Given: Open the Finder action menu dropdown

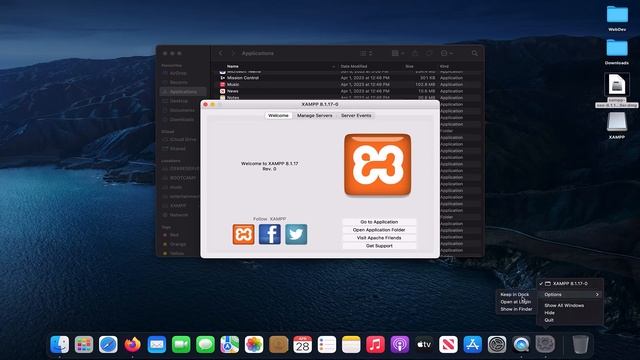Looking at the screenshot, I should point(447,53).
